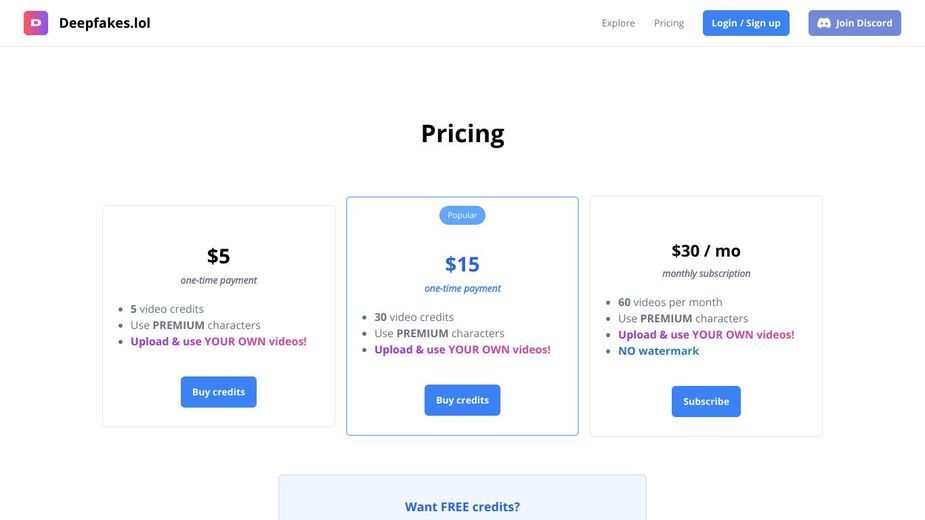Buy credits for the $15 plan

point(462,400)
